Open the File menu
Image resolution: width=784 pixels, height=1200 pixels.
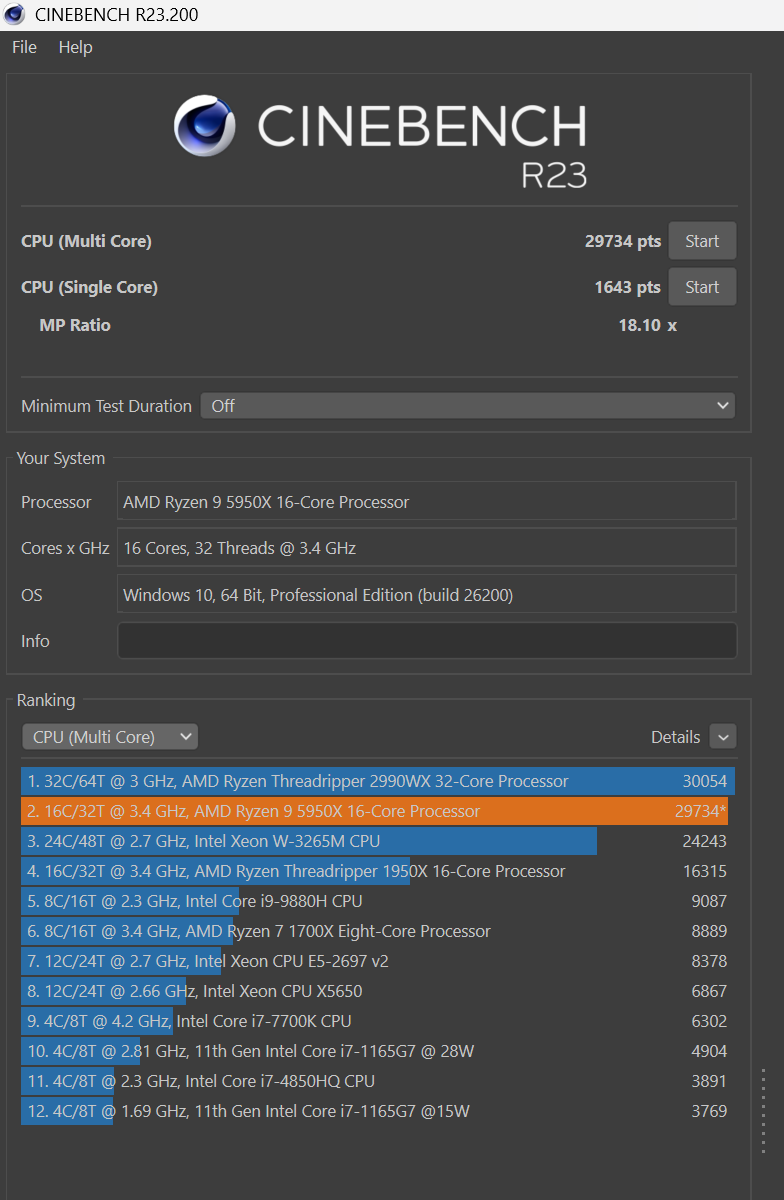click(24, 47)
